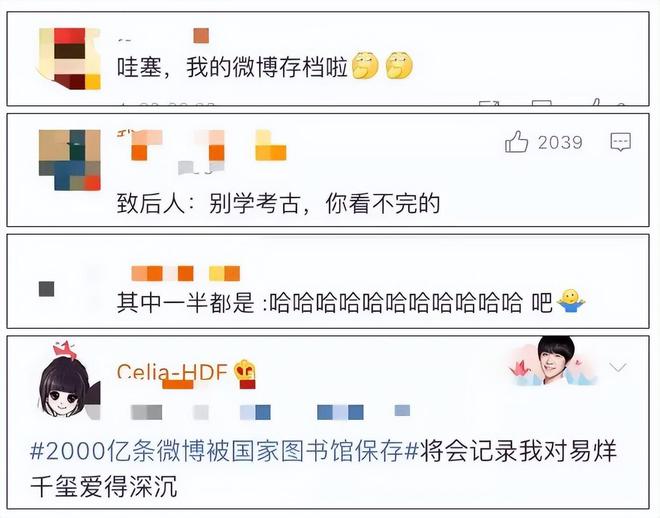
Task: Click the shrugging emoji after 吧
Action: [x=571, y=301]
